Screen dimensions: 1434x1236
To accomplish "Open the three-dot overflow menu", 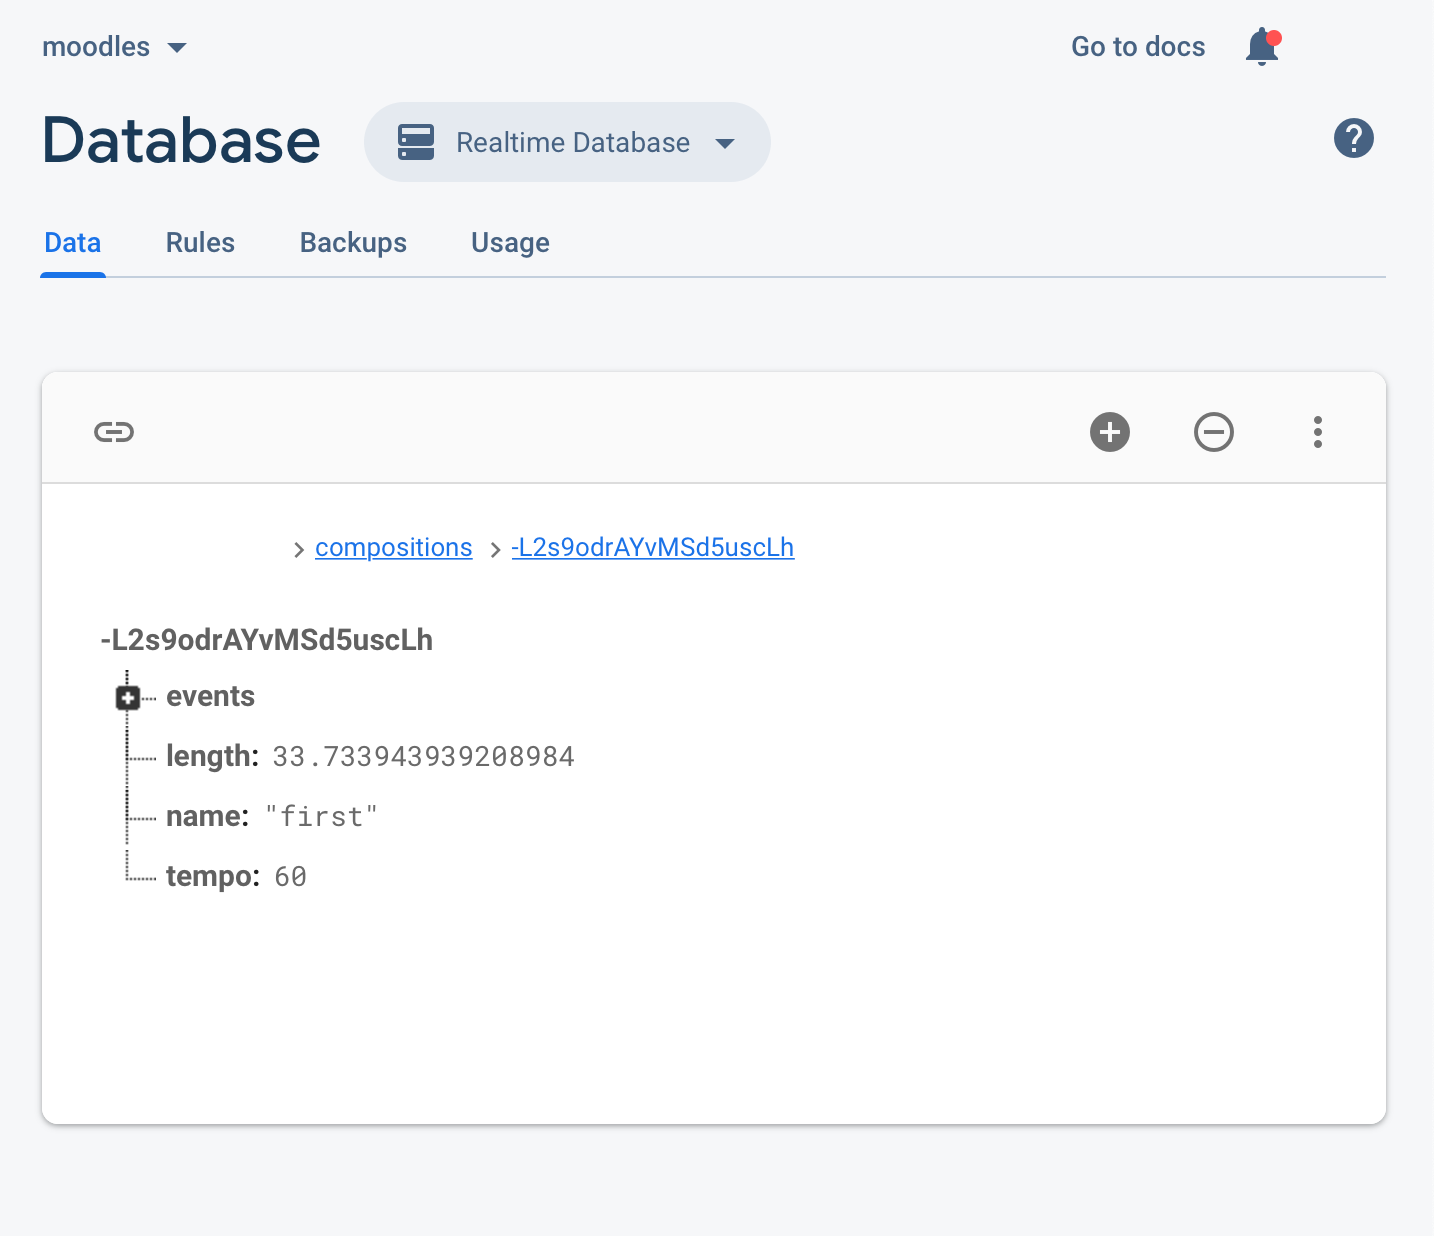I will [x=1318, y=432].
